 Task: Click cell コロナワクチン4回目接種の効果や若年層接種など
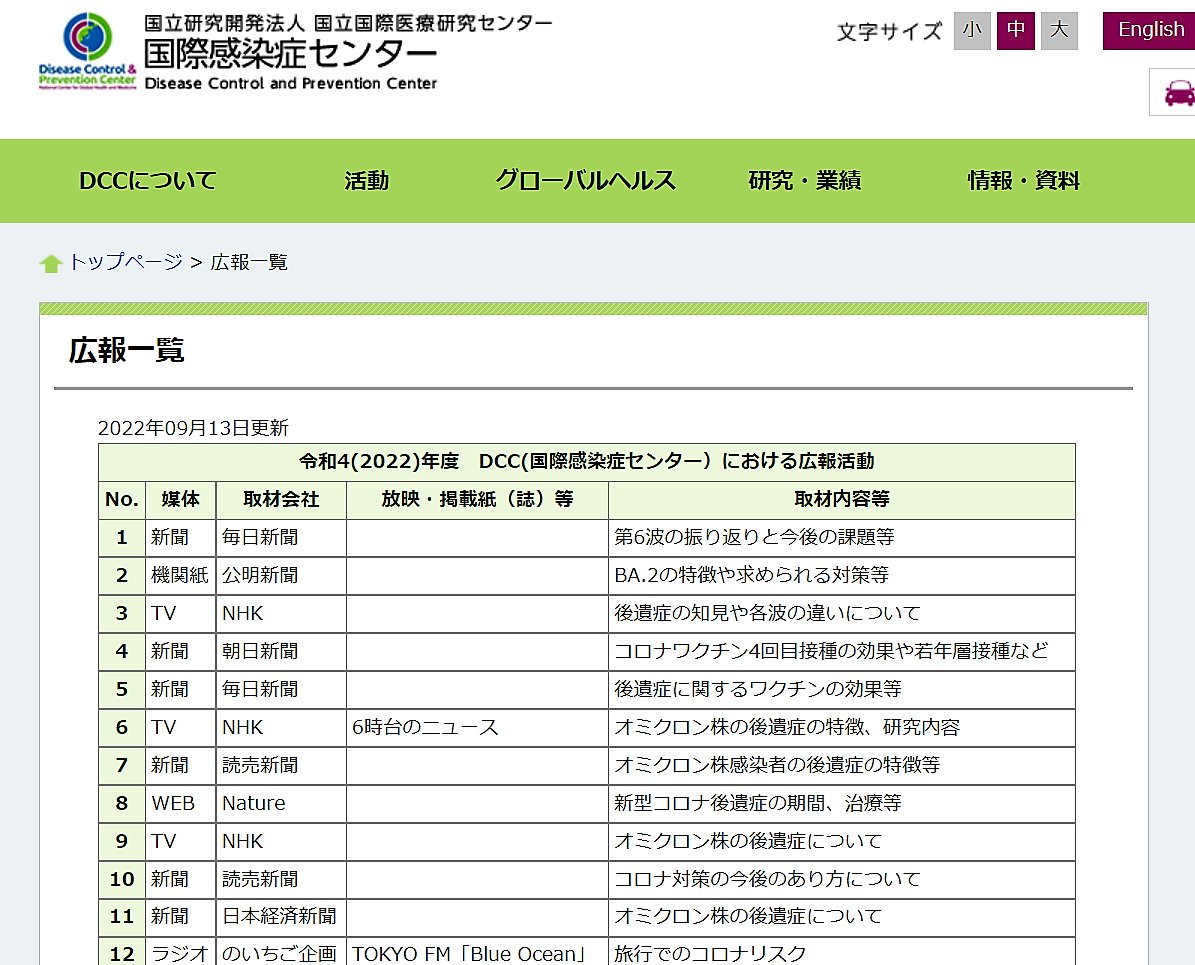click(842, 652)
